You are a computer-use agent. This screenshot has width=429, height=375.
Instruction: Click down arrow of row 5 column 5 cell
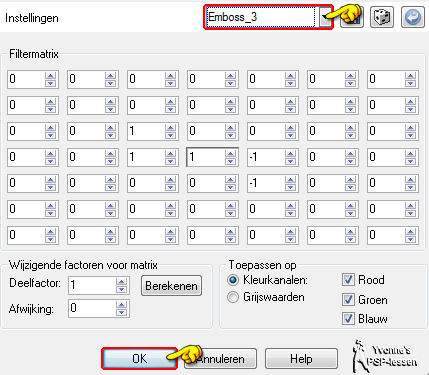(x=290, y=187)
